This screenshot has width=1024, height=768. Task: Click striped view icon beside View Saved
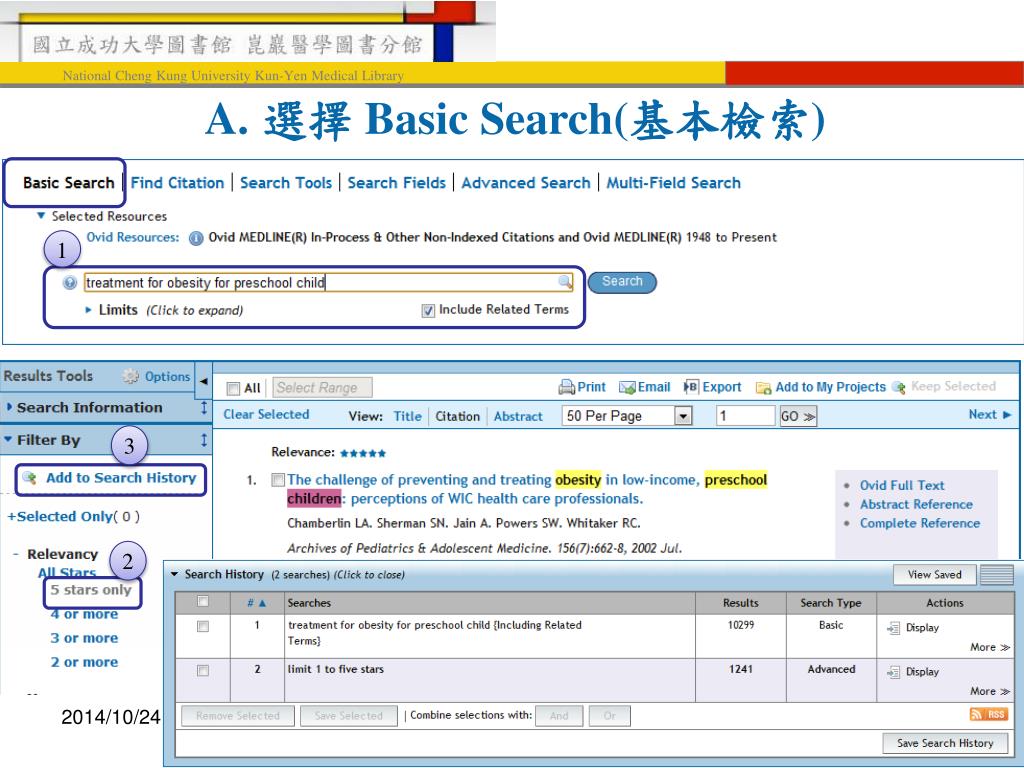(997, 575)
